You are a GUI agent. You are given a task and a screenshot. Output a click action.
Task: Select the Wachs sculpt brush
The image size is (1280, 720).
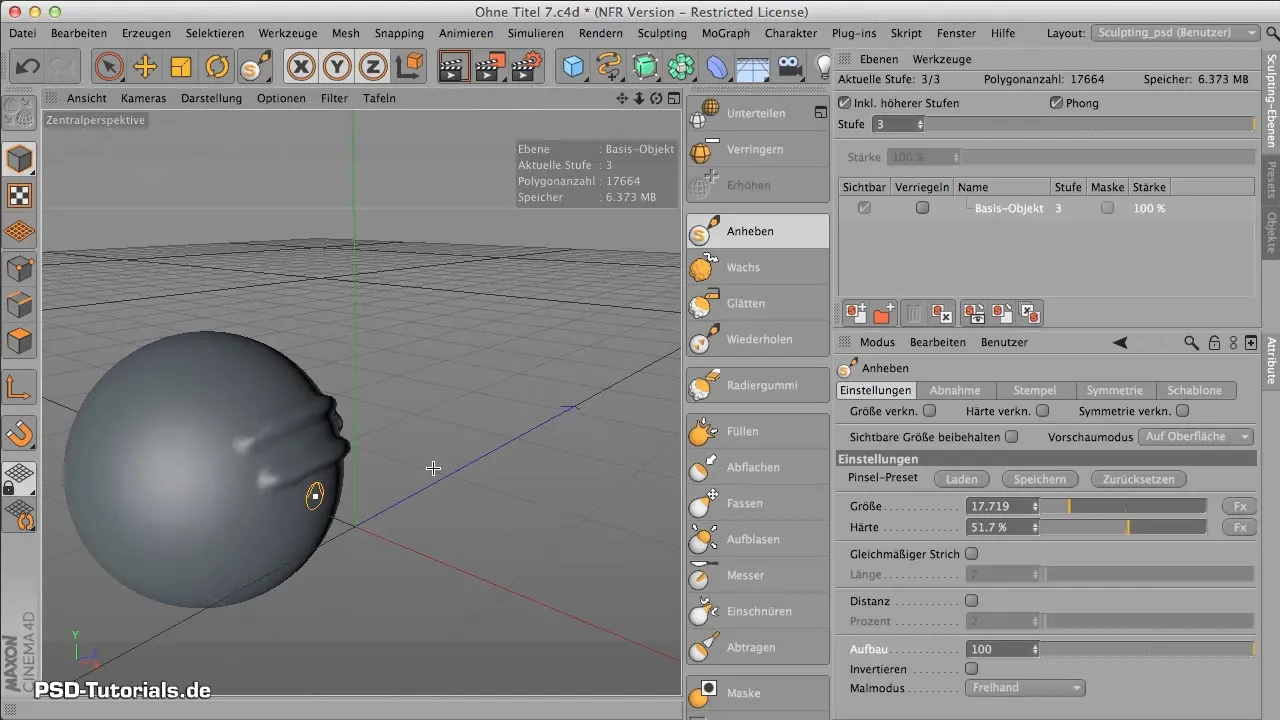[757, 267]
